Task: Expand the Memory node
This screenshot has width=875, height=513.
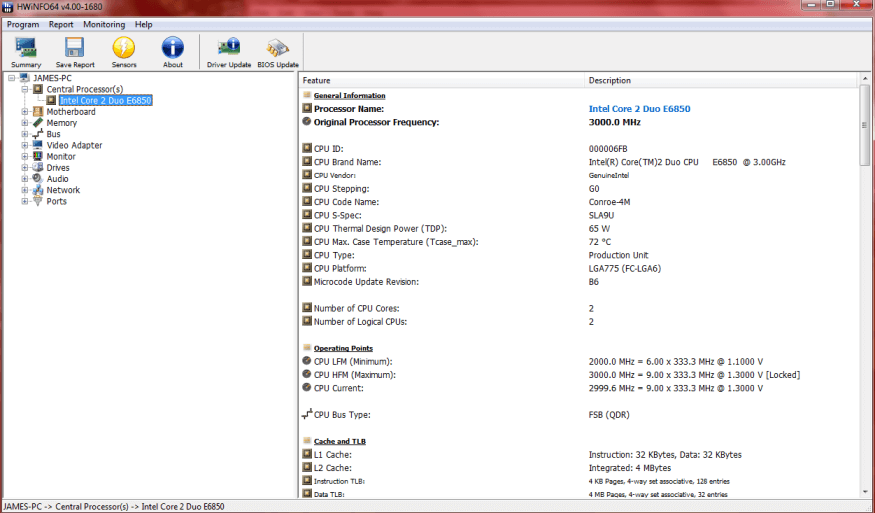Action: point(25,122)
